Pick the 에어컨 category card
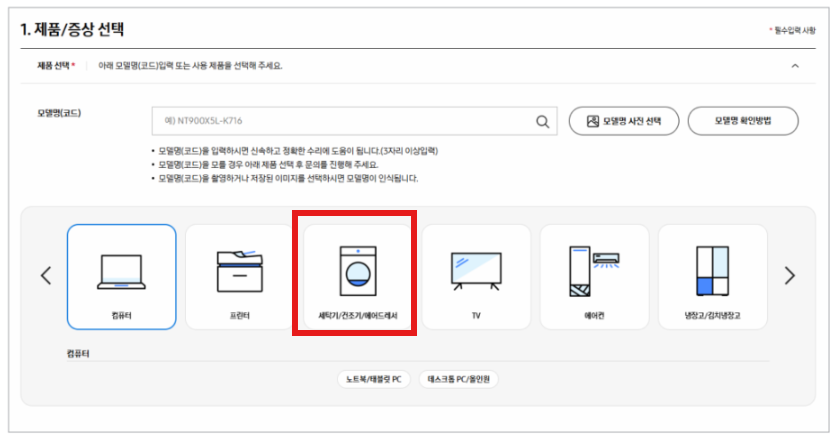 pyautogui.click(x=594, y=277)
